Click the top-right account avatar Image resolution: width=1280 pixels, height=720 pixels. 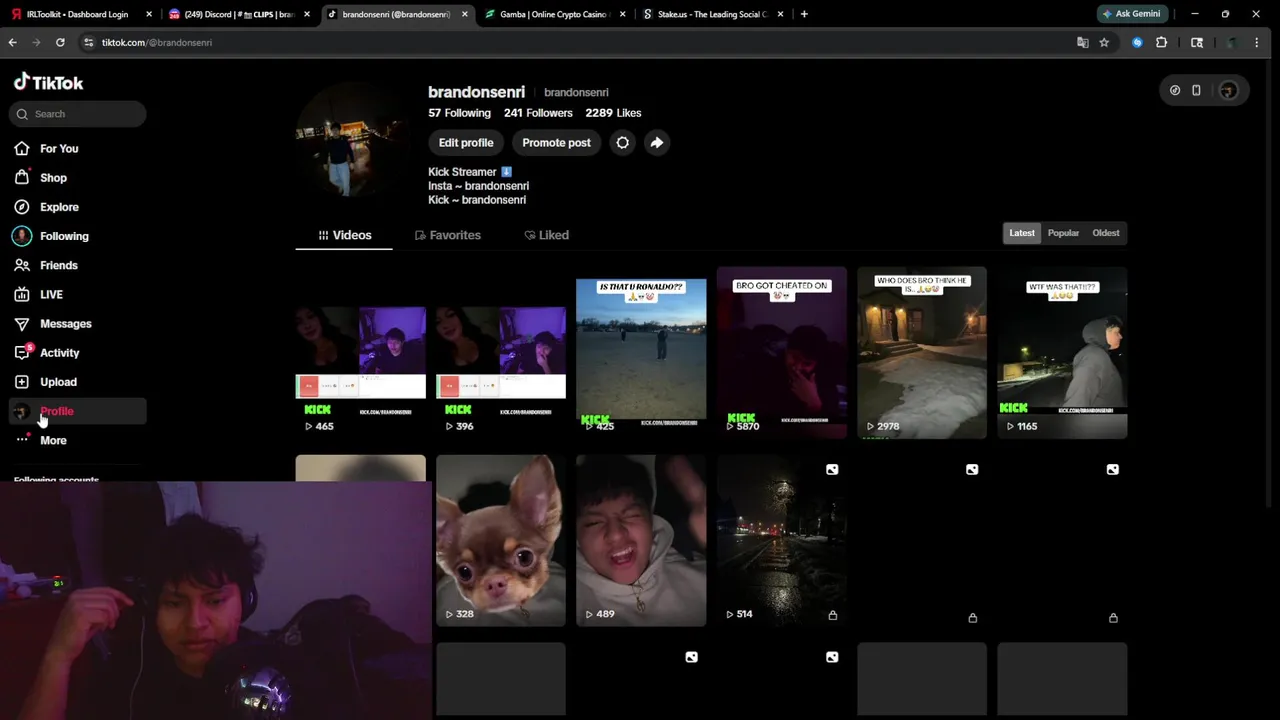click(x=1228, y=91)
